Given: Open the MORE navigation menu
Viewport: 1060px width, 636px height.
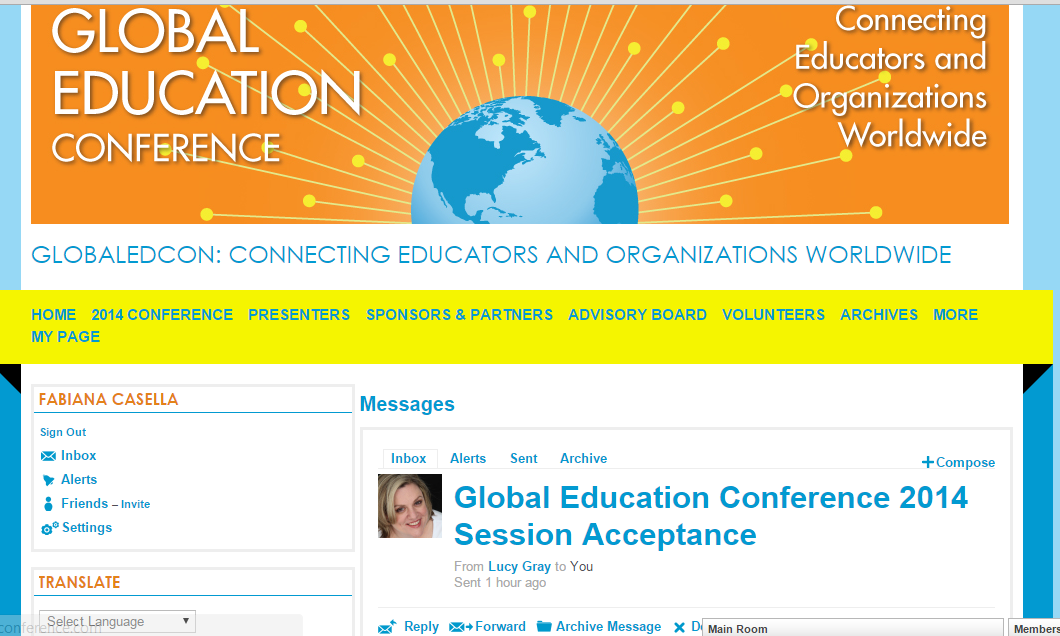Looking at the screenshot, I should [955, 315].
